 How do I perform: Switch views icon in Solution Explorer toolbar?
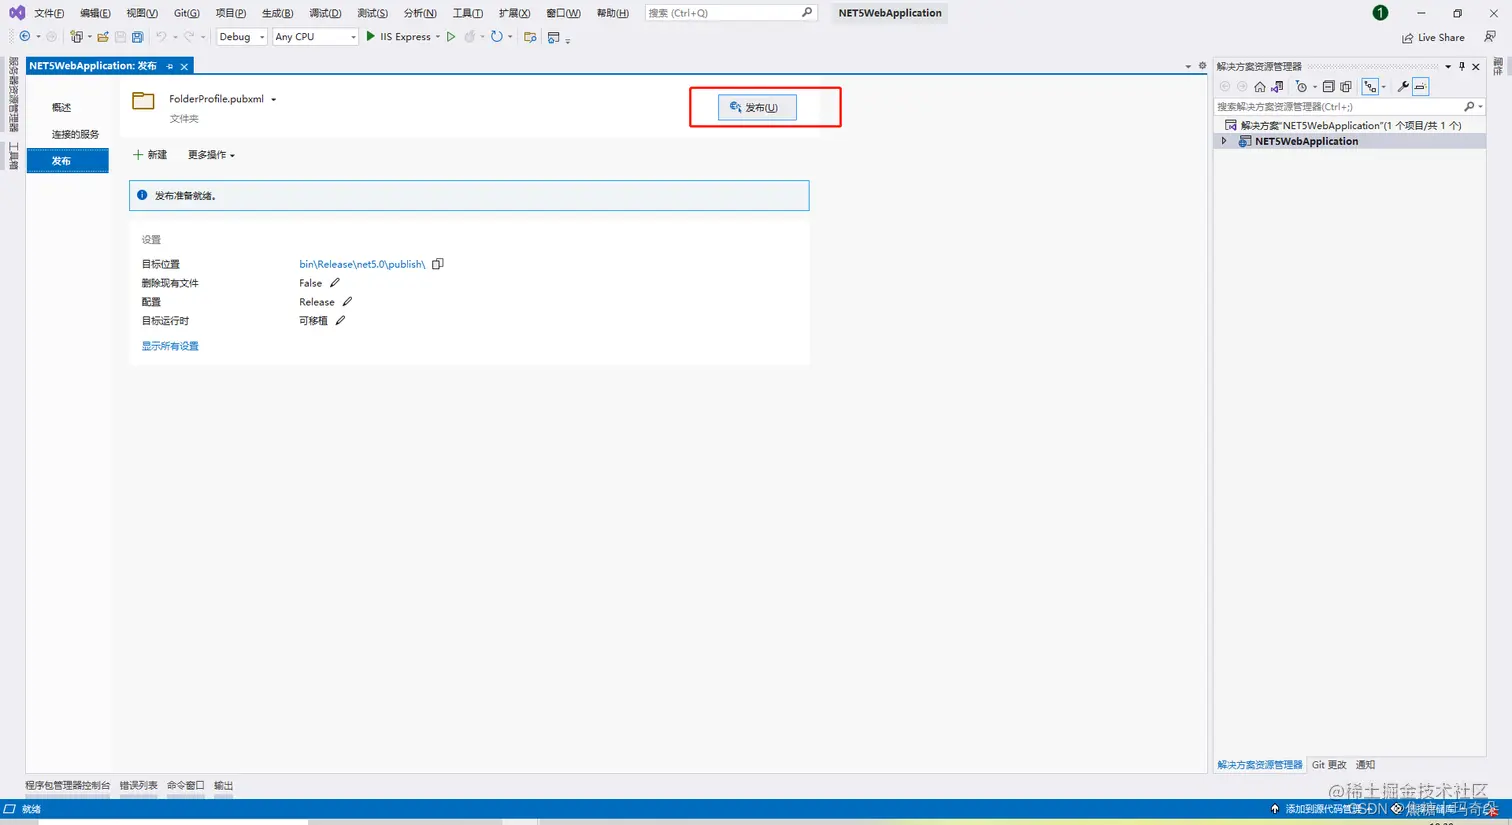point(1277,87)
